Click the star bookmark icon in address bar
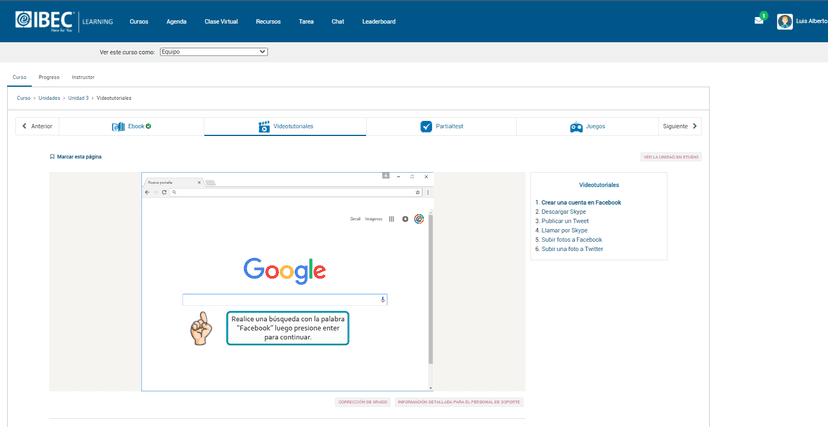Viewport: 828px width, 427px height. 418,193
